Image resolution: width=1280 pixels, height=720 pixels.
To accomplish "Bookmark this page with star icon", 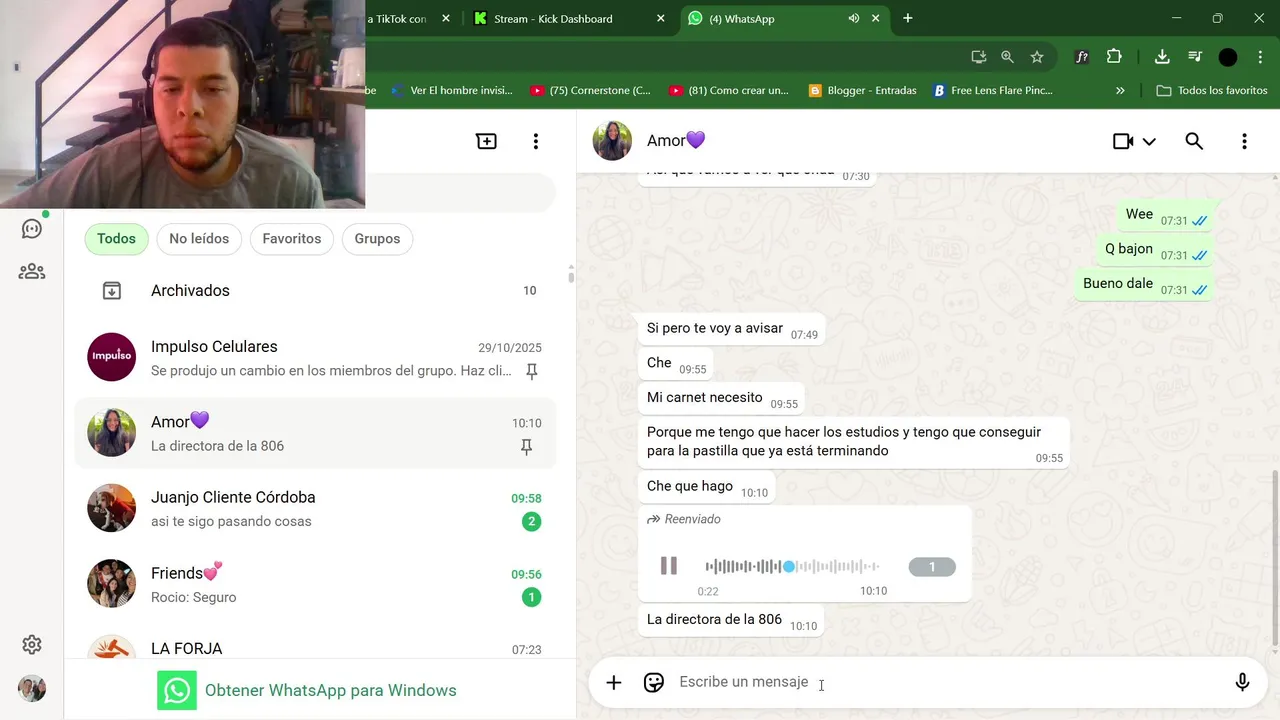I will pyautogui.click(x=1037, y=57).
